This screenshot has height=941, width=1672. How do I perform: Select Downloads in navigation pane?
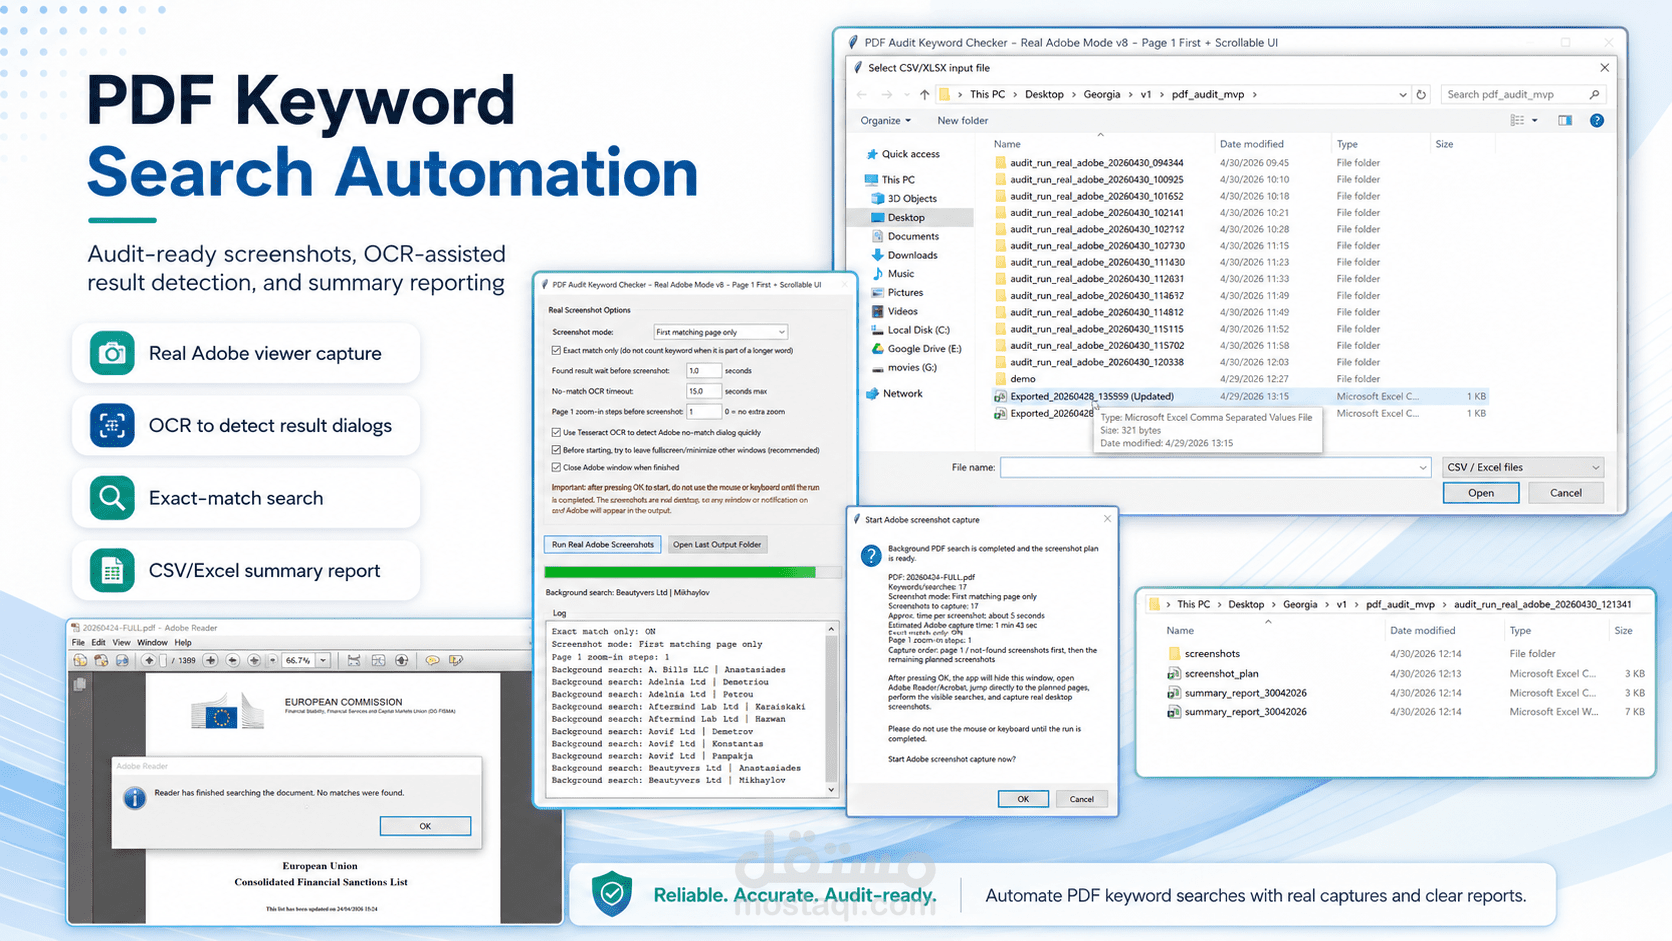[x=905, y=255]
